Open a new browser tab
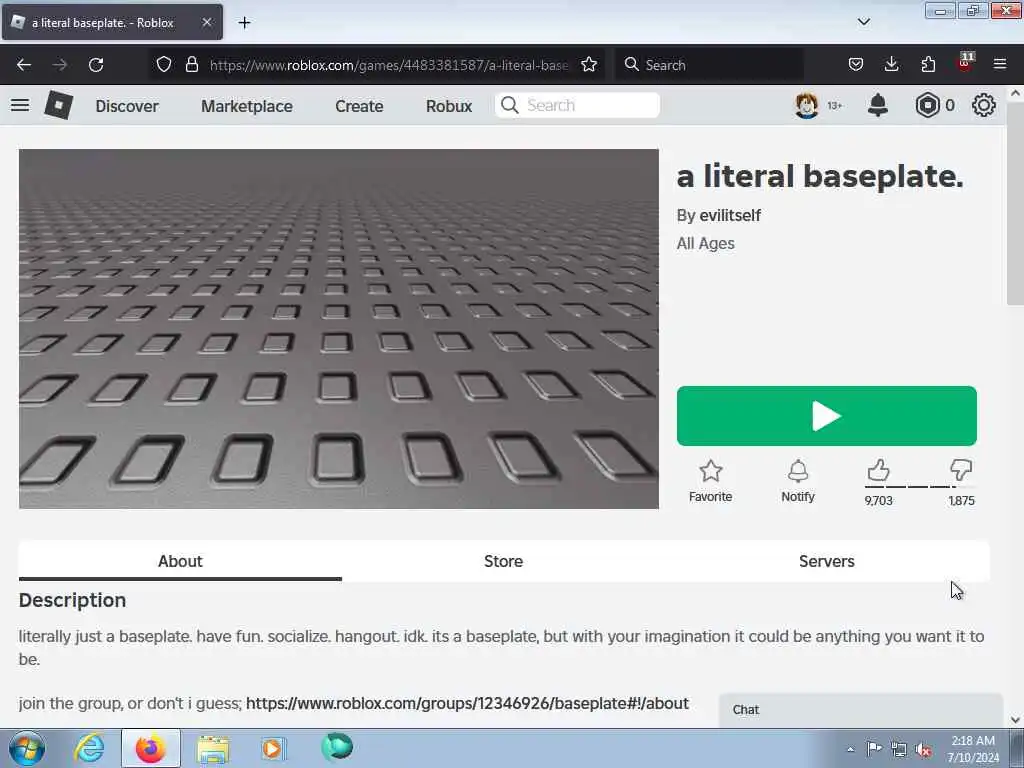 (244, 23)
